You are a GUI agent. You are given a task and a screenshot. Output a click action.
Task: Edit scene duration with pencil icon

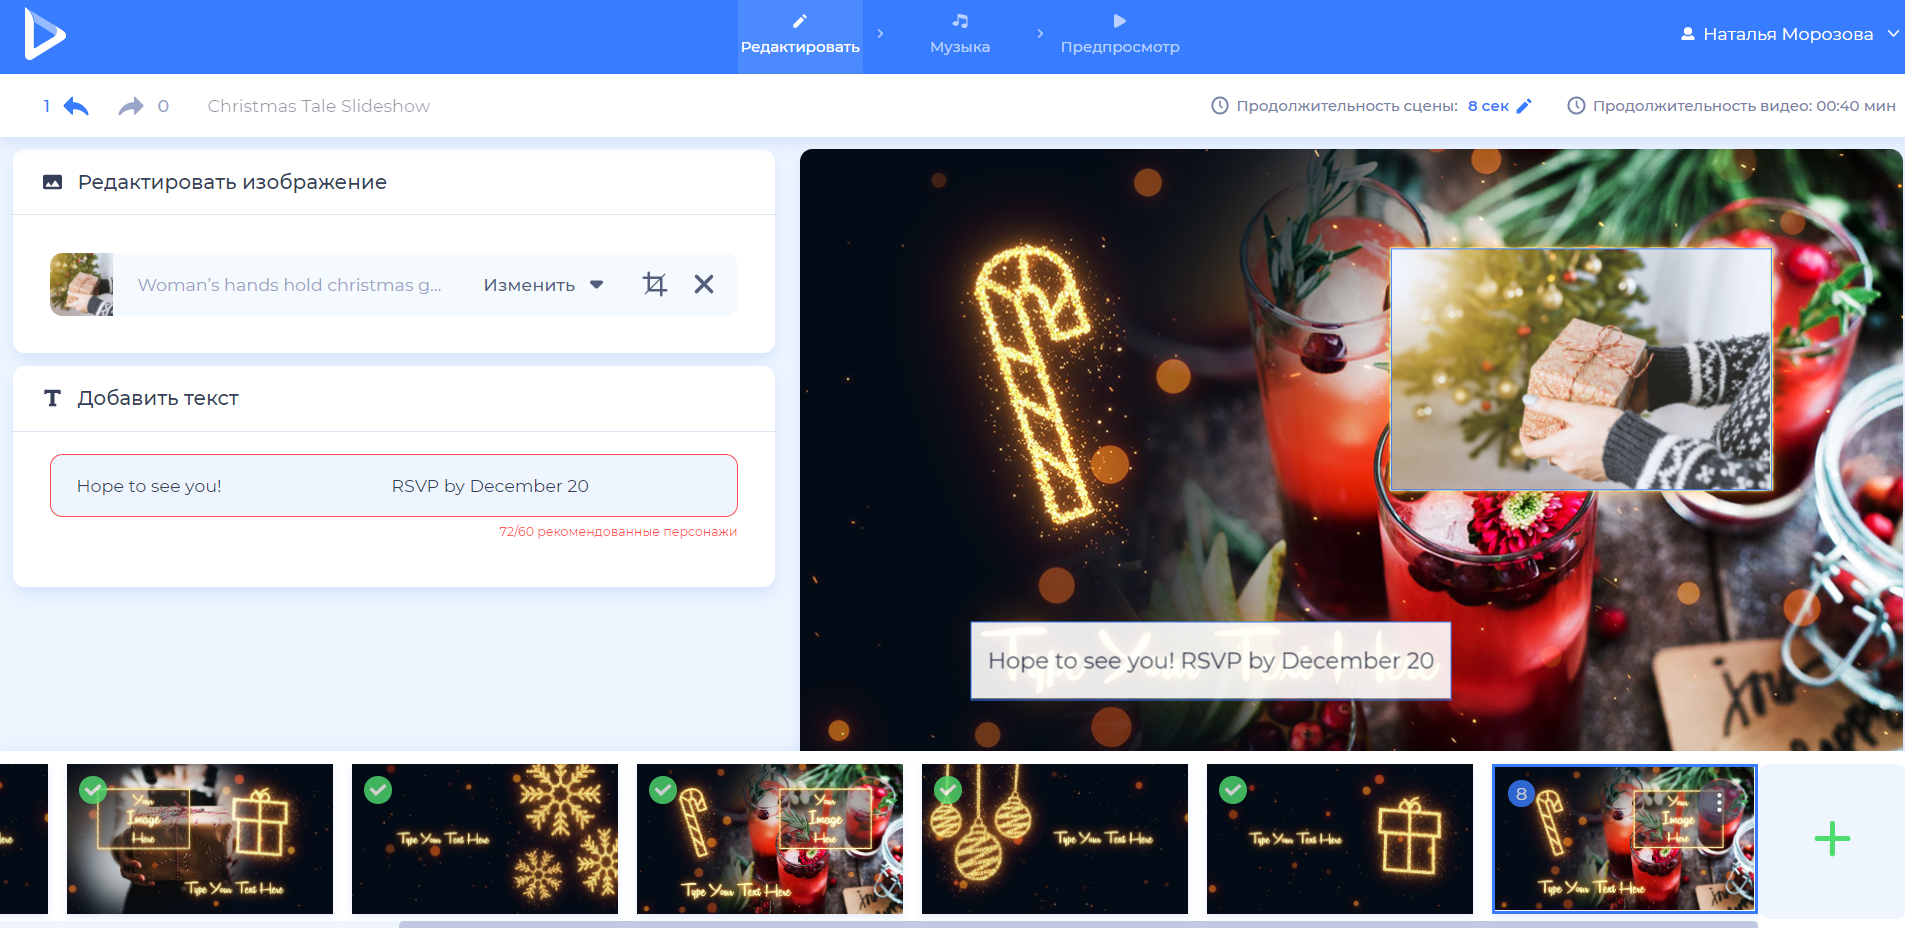[x=1524, y=106]
